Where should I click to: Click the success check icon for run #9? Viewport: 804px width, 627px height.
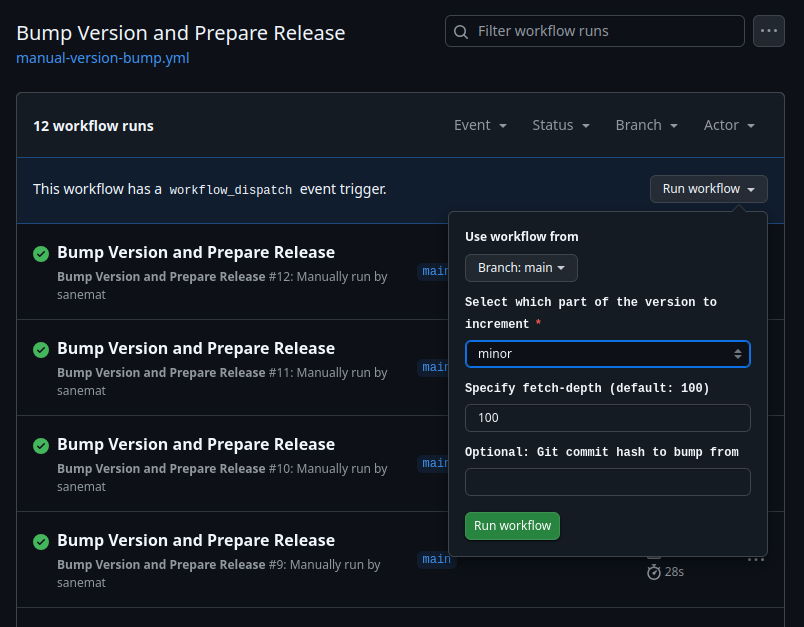point(41,542)
